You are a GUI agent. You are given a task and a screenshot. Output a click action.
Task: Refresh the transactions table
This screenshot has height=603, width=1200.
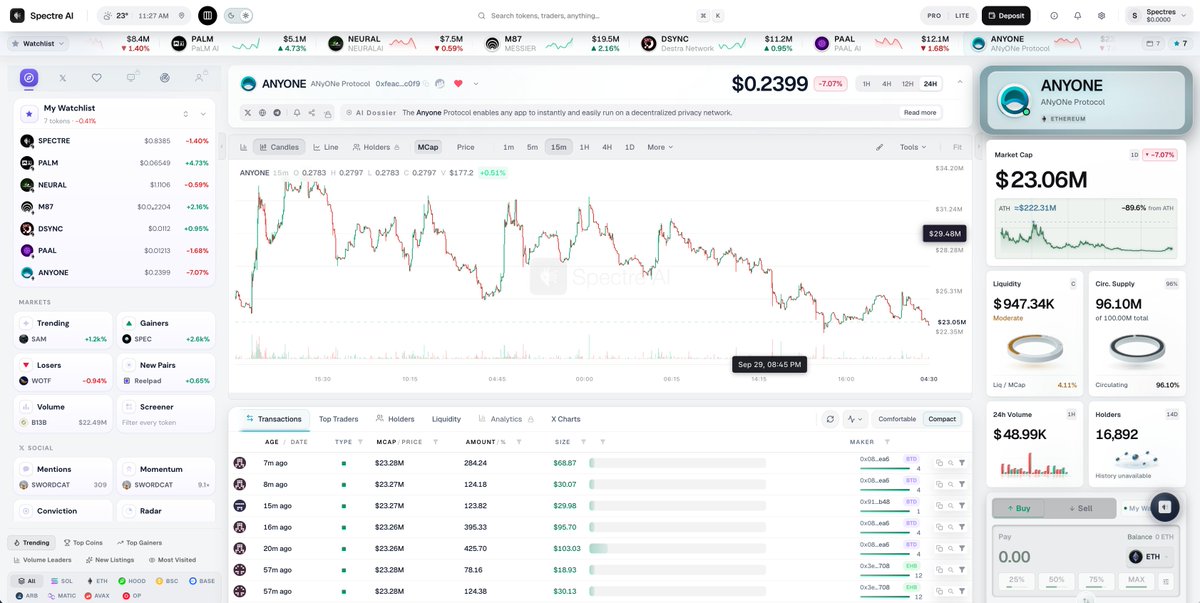click(830, 419)
